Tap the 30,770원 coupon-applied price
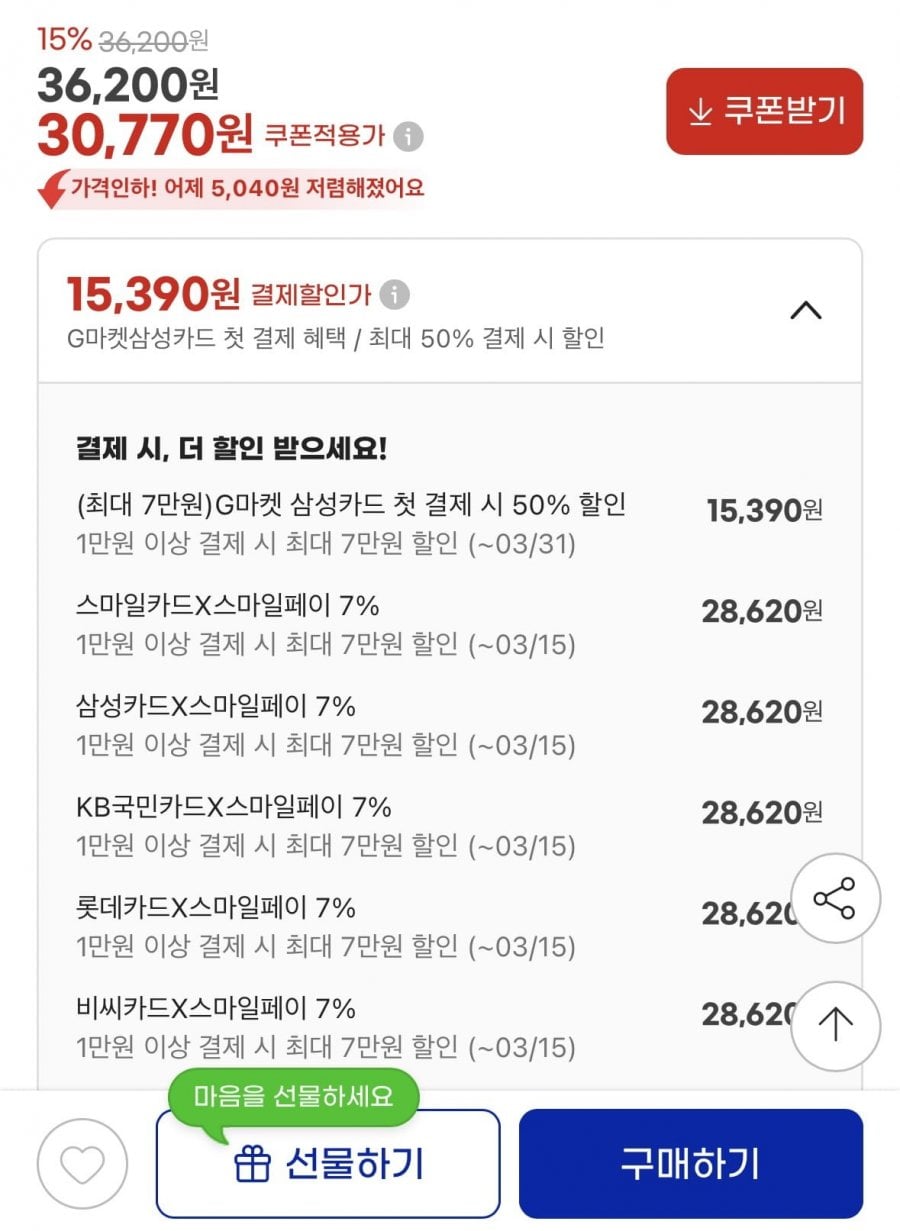Screen dimensions: 900x1231 (145, 135)
